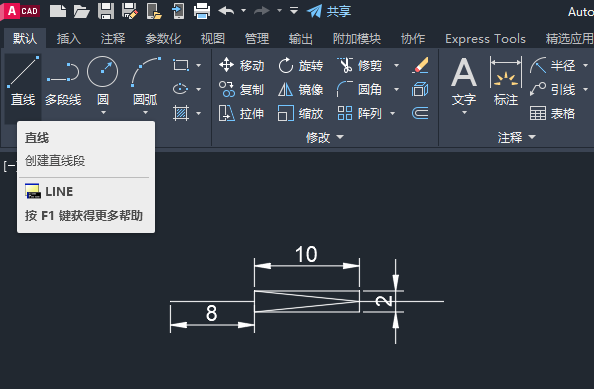Expand the Array (阵列) dropdown arrow
The height and width of the screenshot is (389, 594).
coord(392,113)
